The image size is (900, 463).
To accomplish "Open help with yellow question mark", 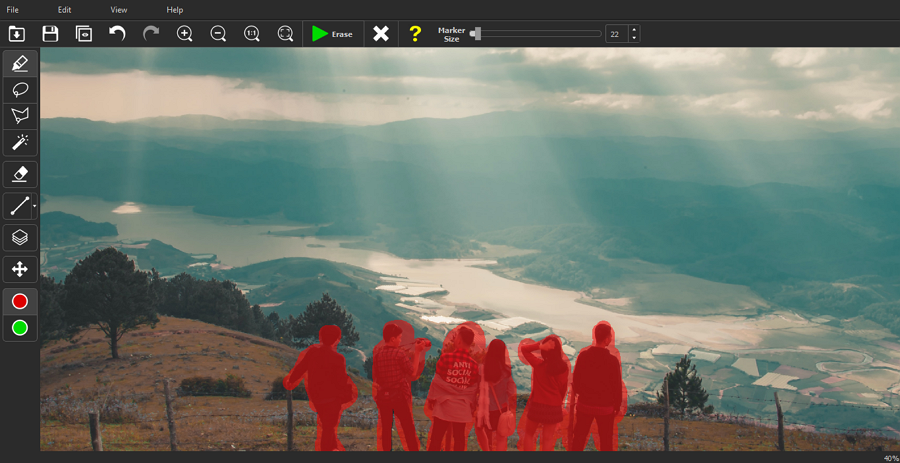I will coord(415,34).
